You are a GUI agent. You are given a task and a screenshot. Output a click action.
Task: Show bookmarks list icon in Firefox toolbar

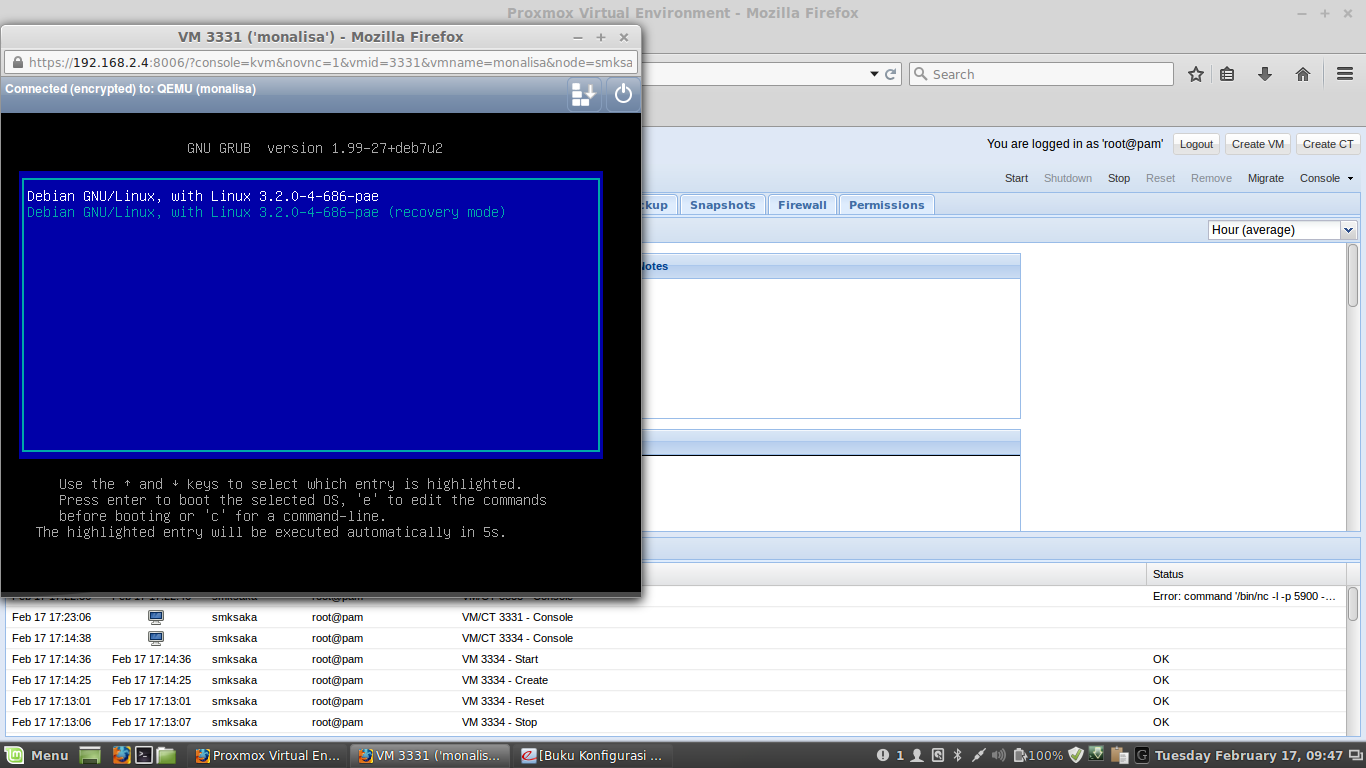[1228, 74]
